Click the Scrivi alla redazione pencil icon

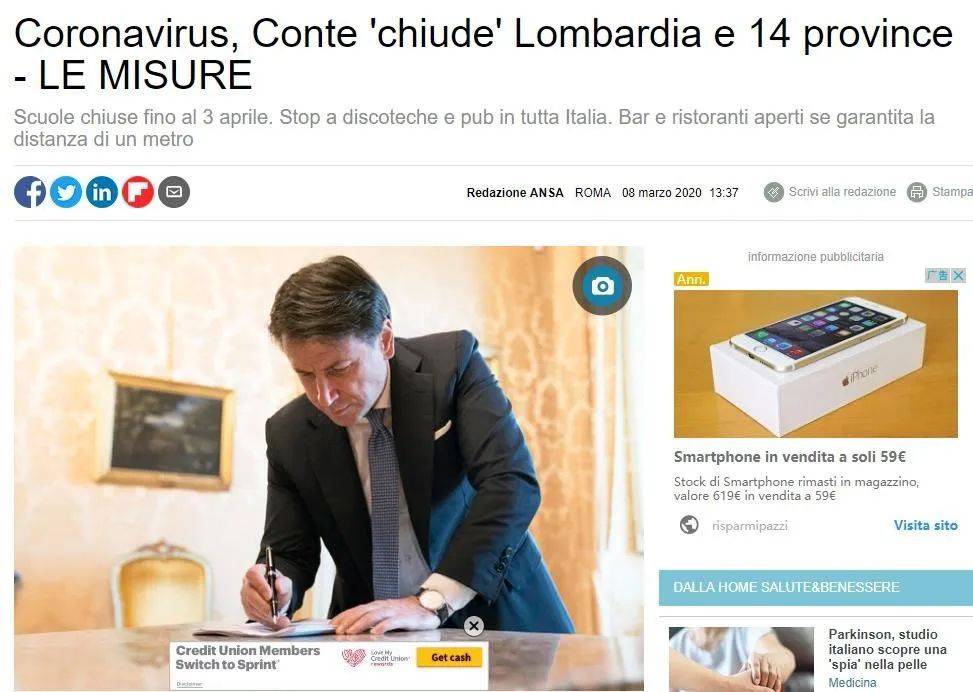774,192
